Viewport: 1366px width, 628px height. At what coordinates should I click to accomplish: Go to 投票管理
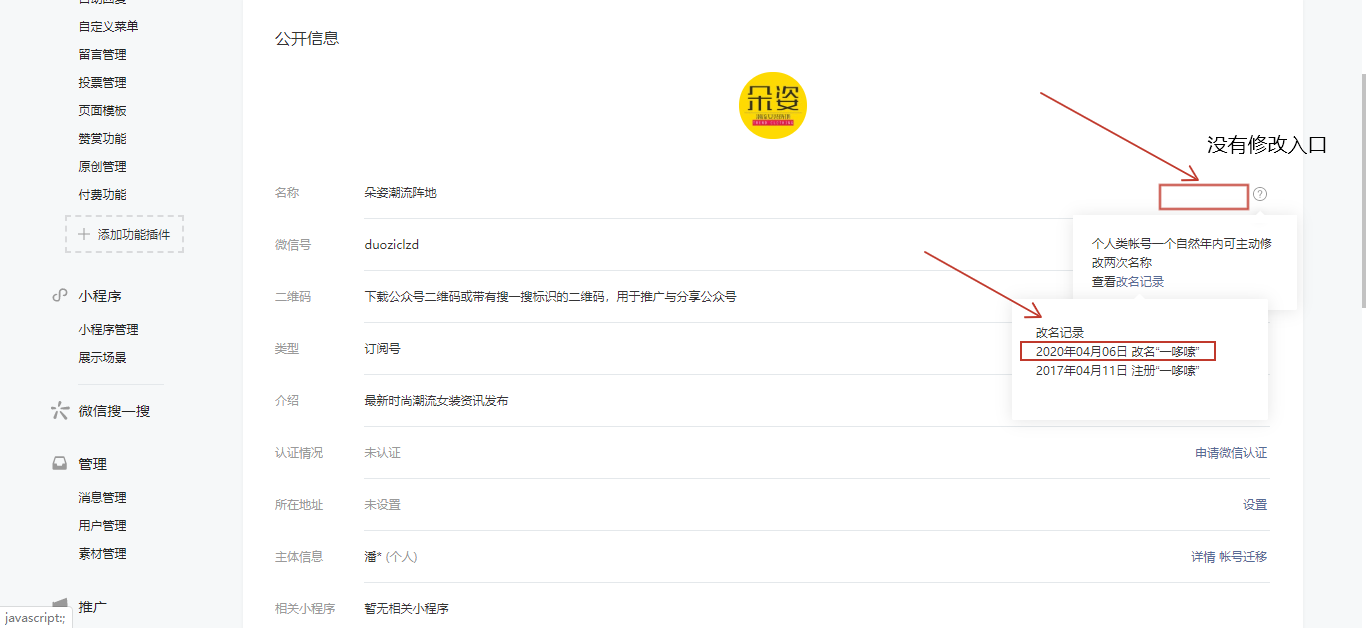coord(102,82)
